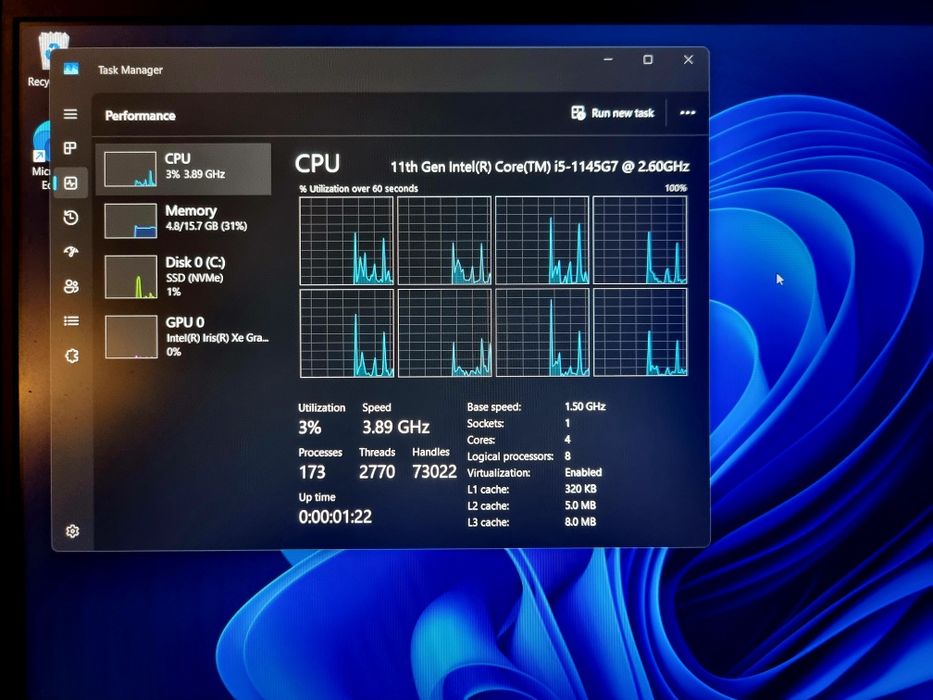
Task: Open the Details page icon
Action: [71, 321]
